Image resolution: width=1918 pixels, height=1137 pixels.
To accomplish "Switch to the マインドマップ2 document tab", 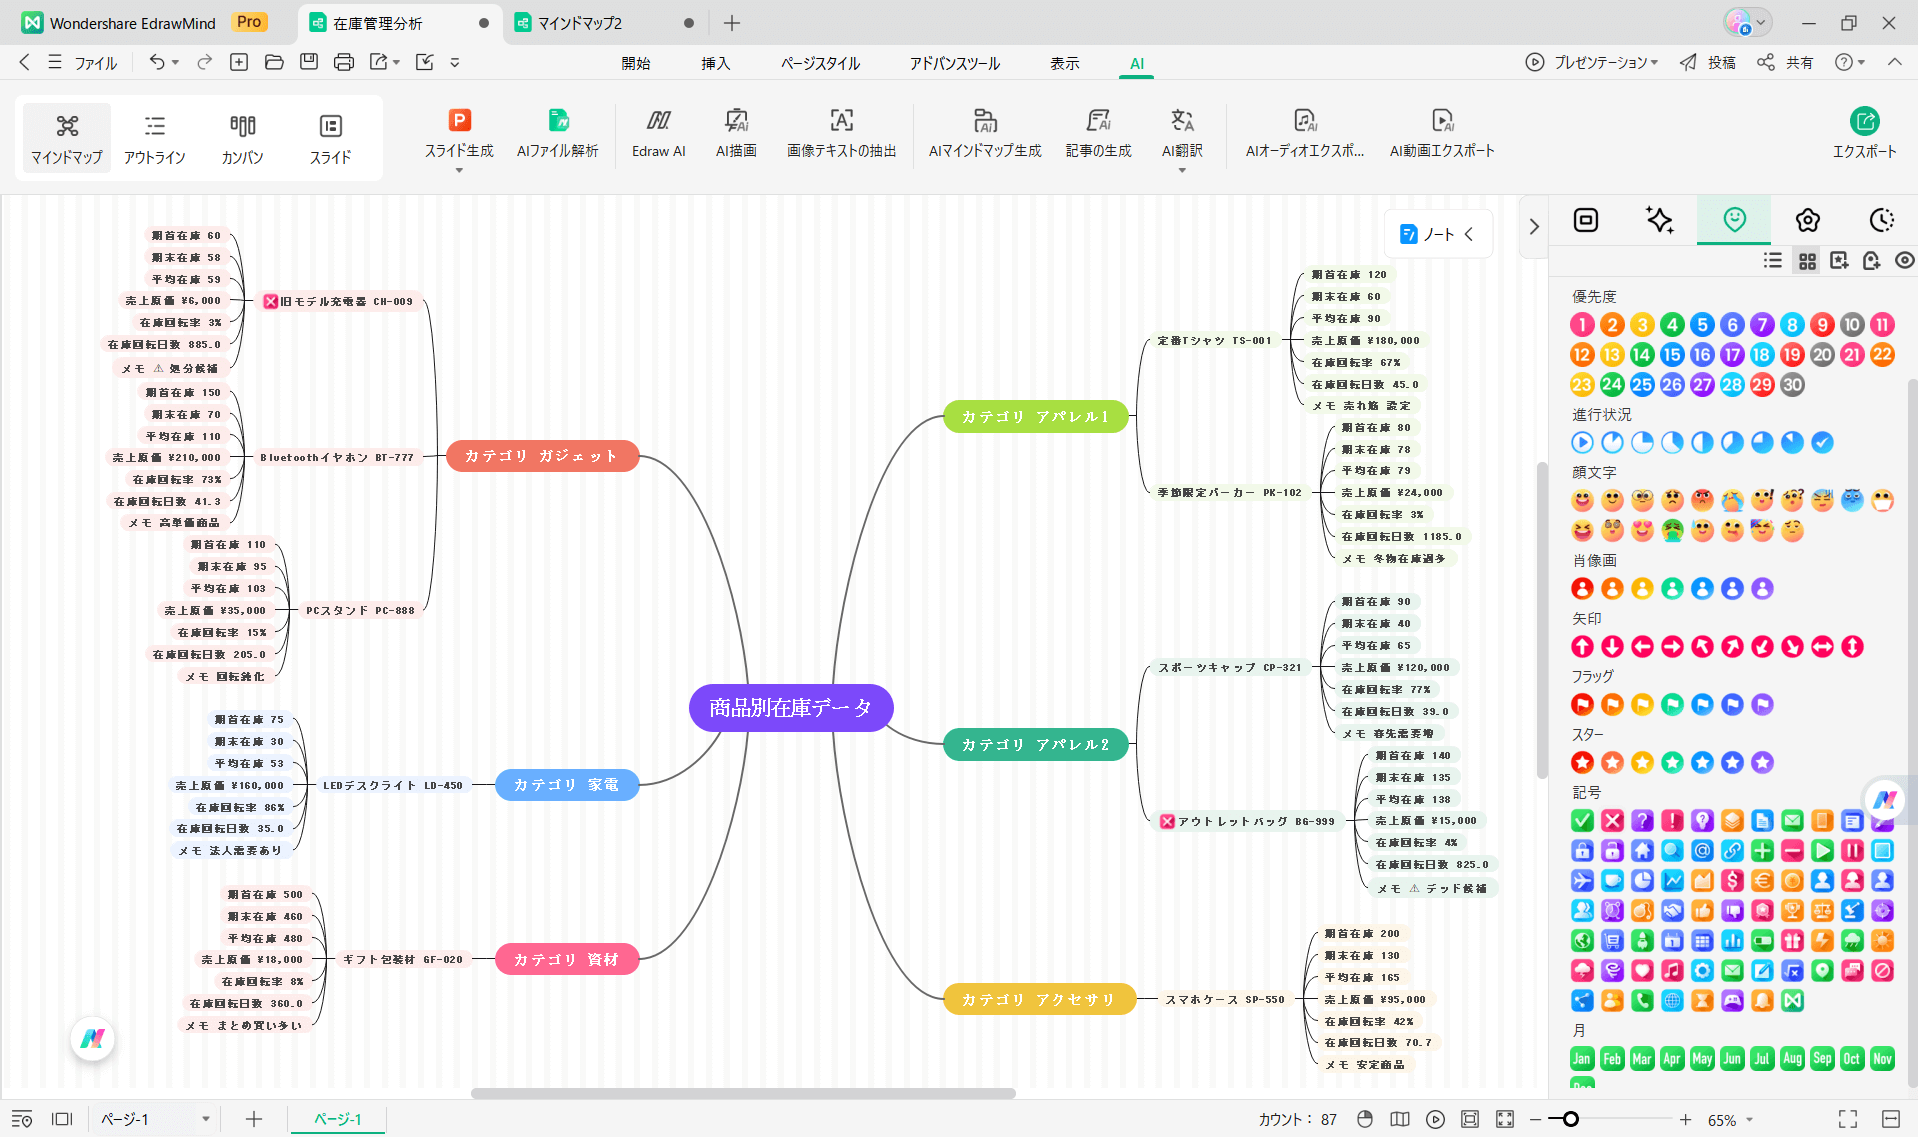I will 580,23.
